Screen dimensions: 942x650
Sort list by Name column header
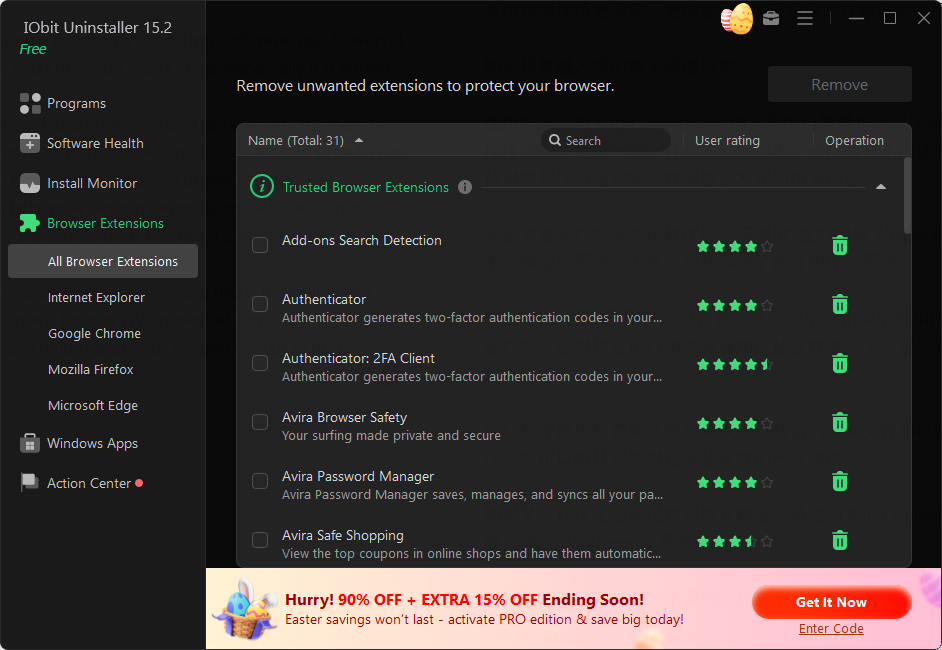click(x=296, y=141)
